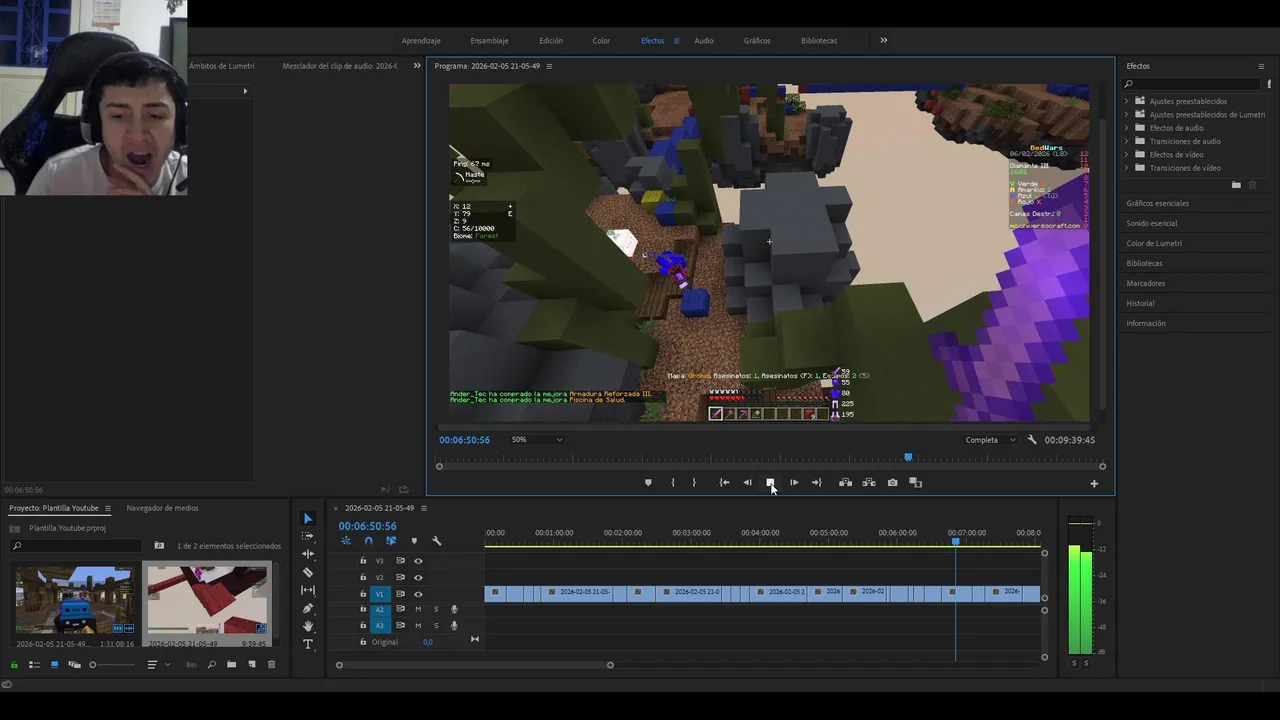
Task: Open the Navegador de medios tab
Action: coord(162,508)
